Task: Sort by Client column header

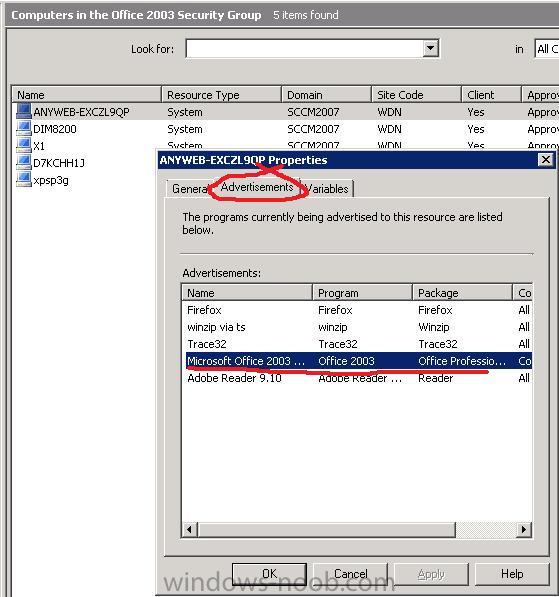Action: pyautogui.click(x=491, y=94)
